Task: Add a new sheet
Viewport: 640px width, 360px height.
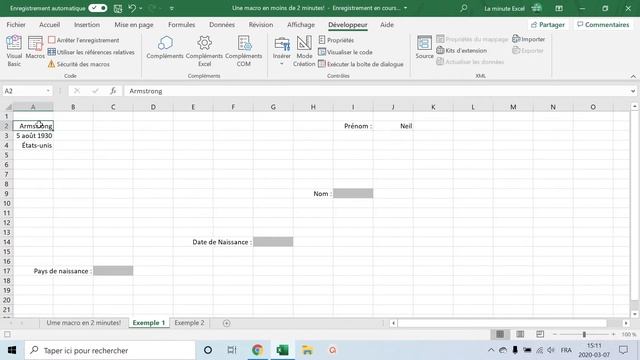Action: 227,323
